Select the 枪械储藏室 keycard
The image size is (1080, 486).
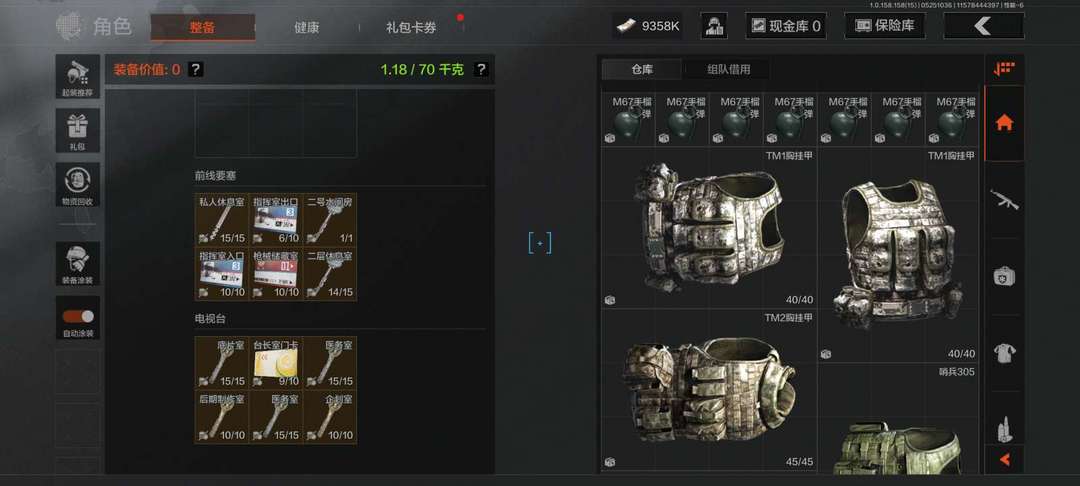click(x=276, y=273)
